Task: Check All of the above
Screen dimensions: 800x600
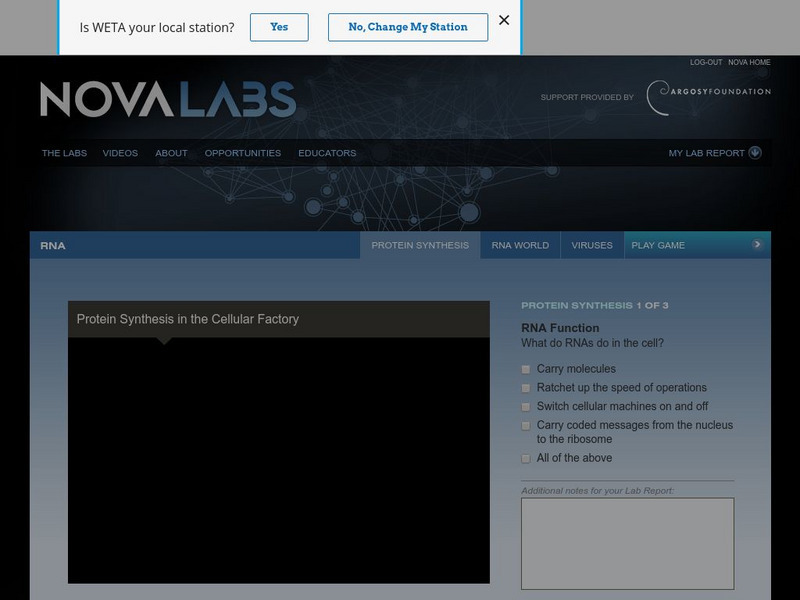Action: pos(526,459)
